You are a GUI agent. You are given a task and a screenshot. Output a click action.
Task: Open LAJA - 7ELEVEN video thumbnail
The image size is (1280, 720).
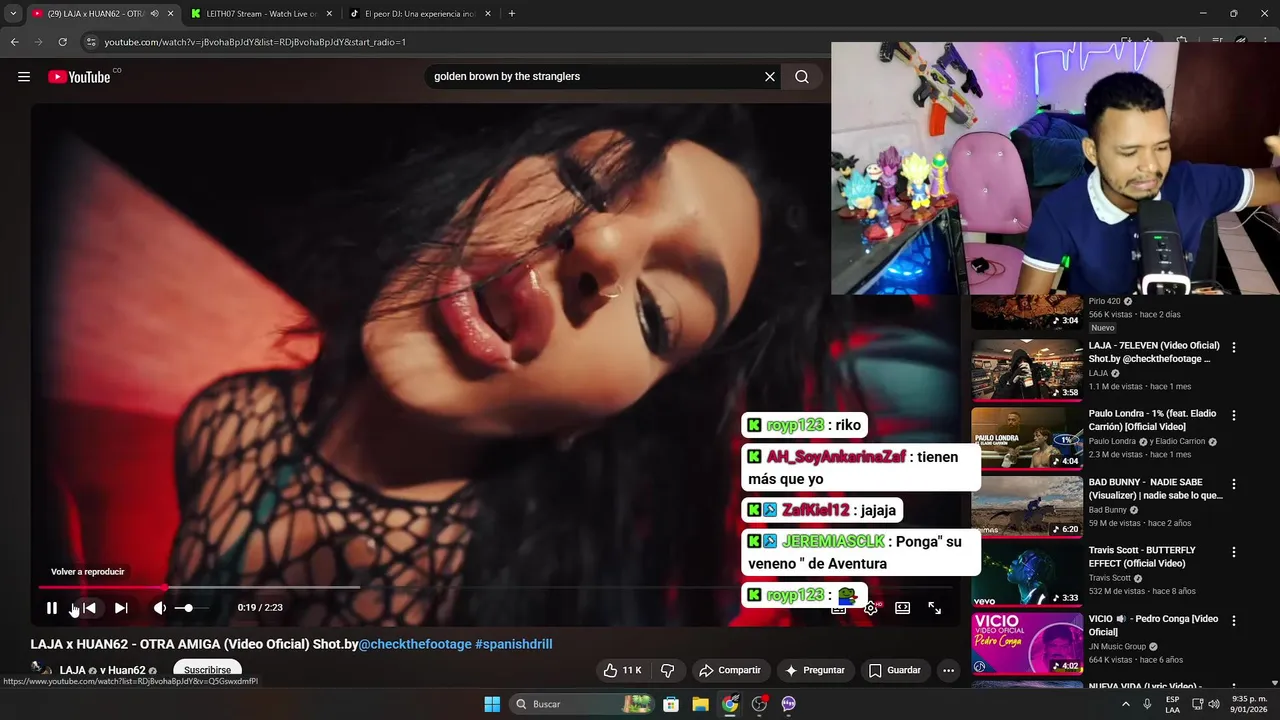coord(1027,370)
